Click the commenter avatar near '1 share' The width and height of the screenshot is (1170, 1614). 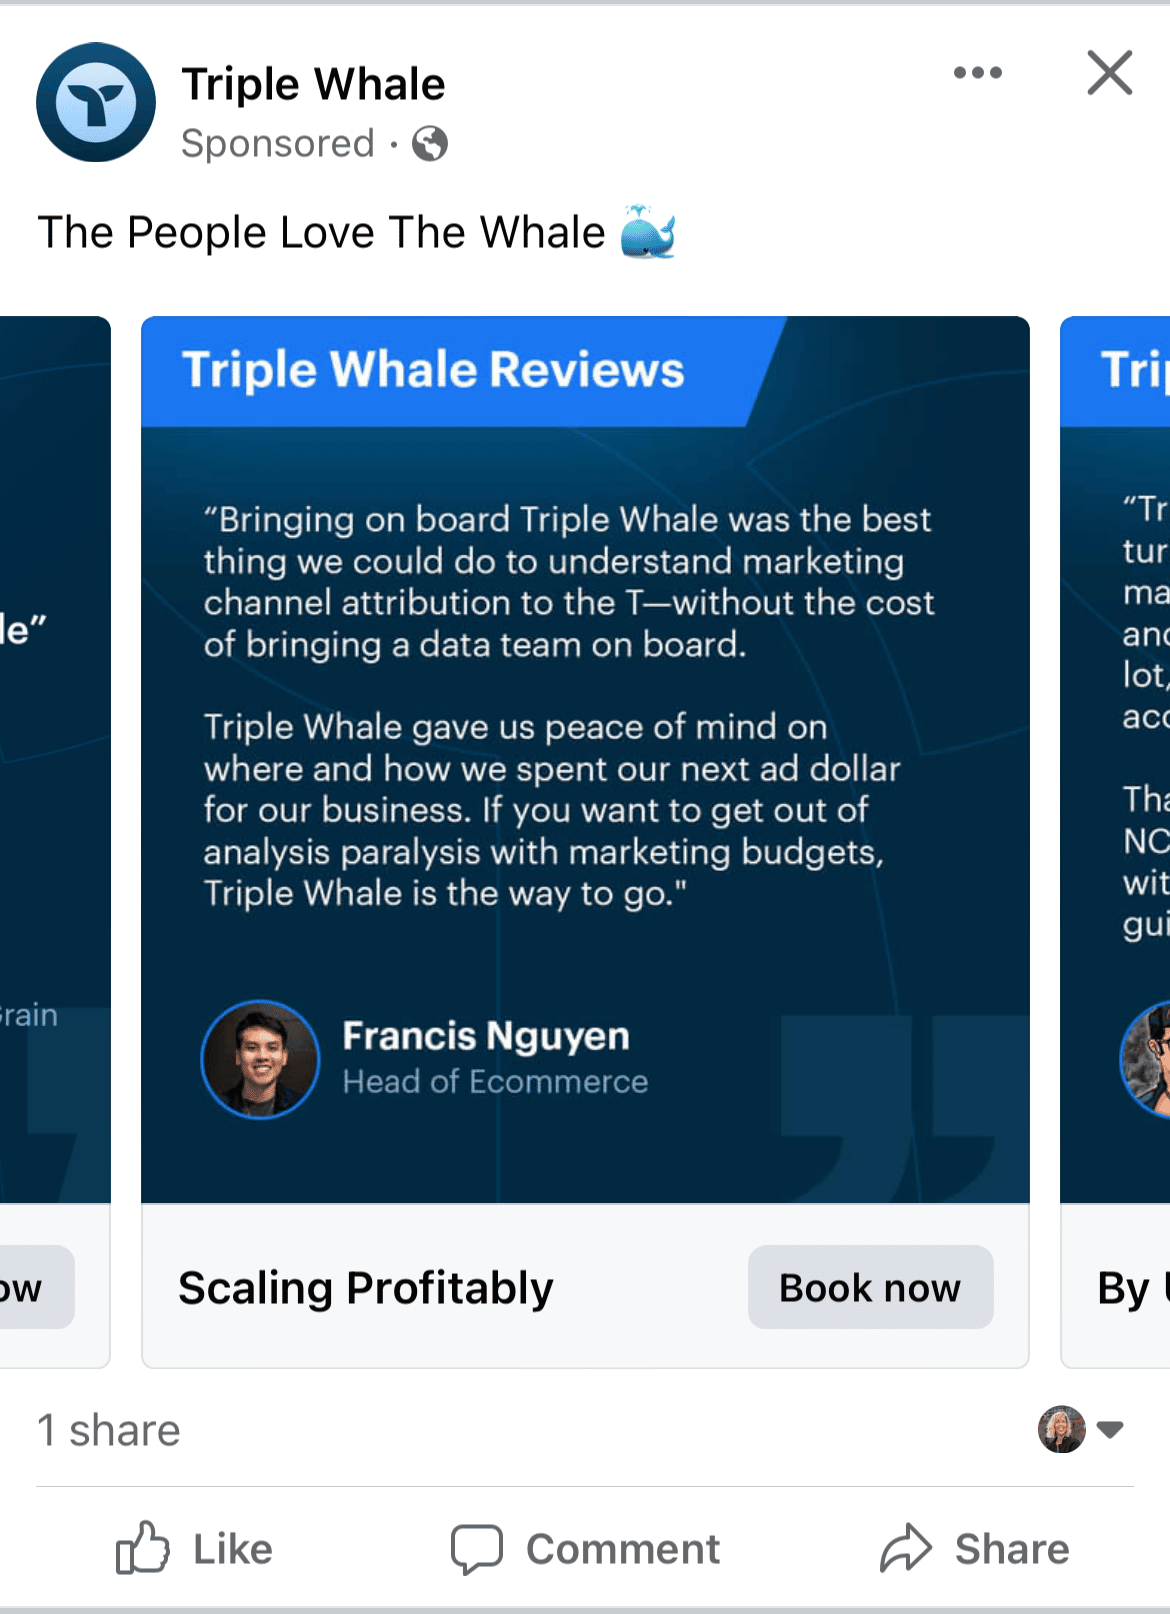[x=1064, y=1430]
